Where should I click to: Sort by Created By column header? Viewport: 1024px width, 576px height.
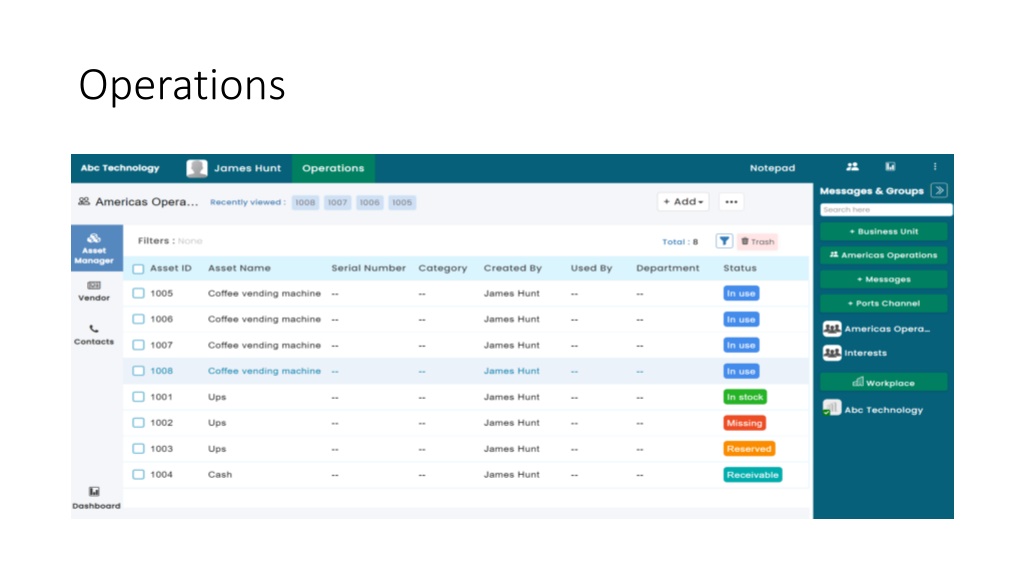pos(513,268)
